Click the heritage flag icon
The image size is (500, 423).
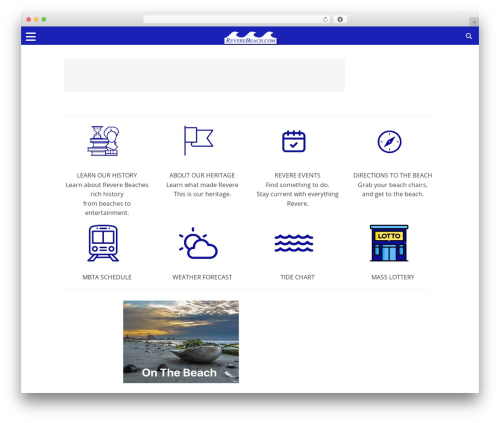click(199, 141)
